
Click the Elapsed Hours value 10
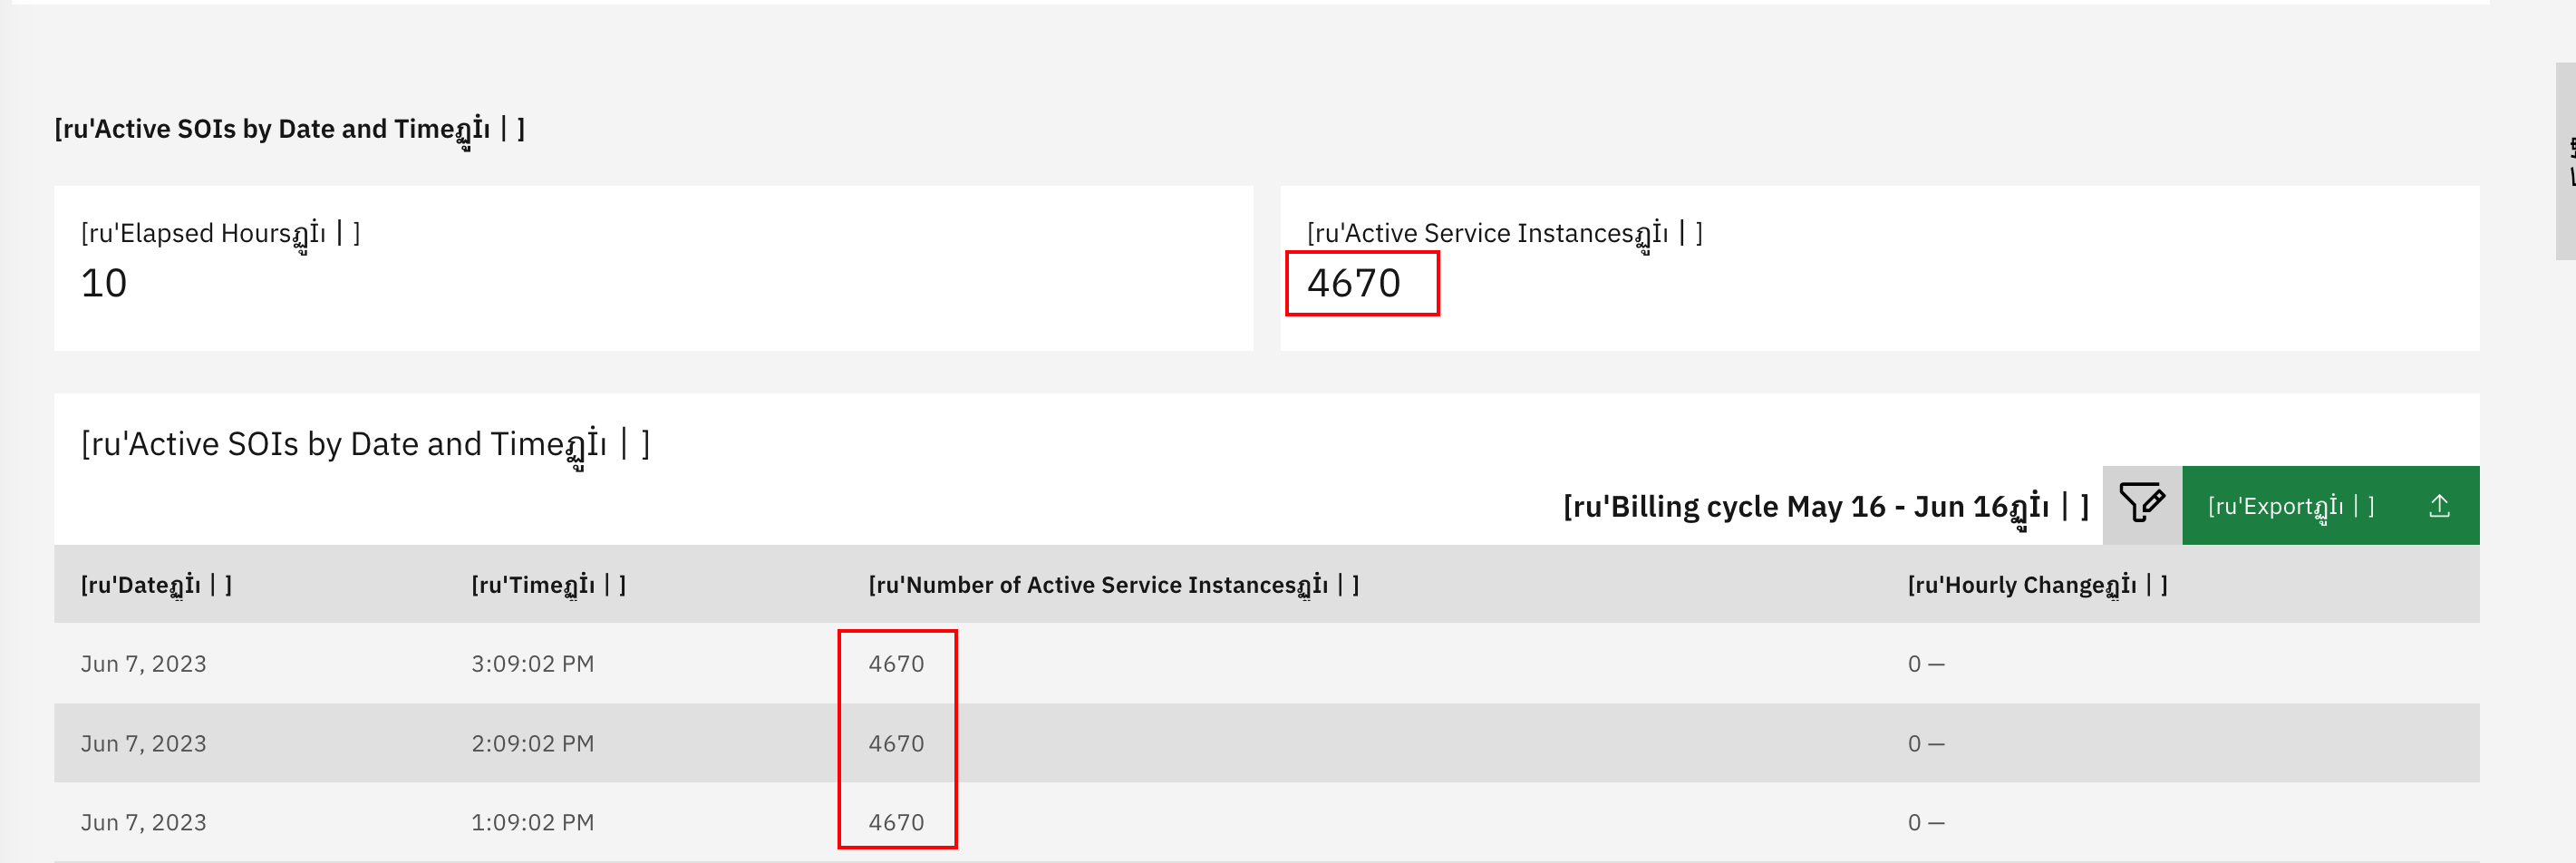103,283
